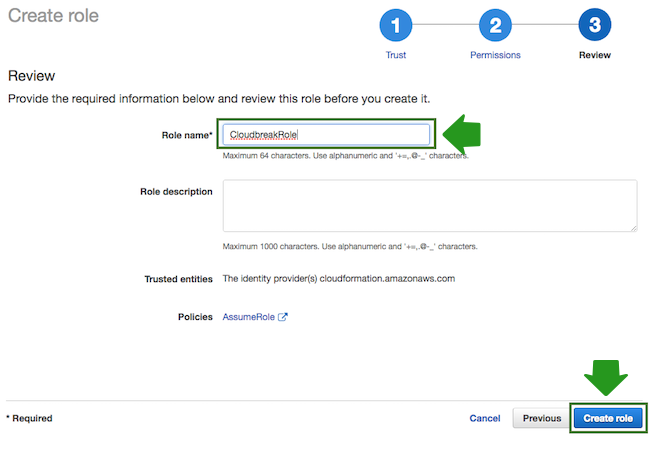Open the external link icon beside AssumeRole
650x472 pixels.
pos(283,317)
